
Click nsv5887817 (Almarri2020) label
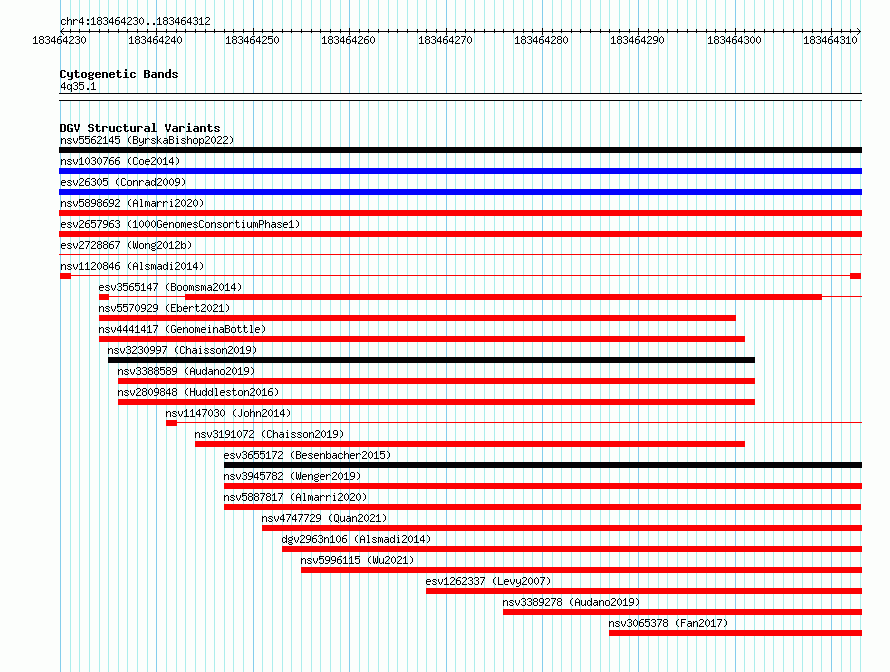(295, 497)
